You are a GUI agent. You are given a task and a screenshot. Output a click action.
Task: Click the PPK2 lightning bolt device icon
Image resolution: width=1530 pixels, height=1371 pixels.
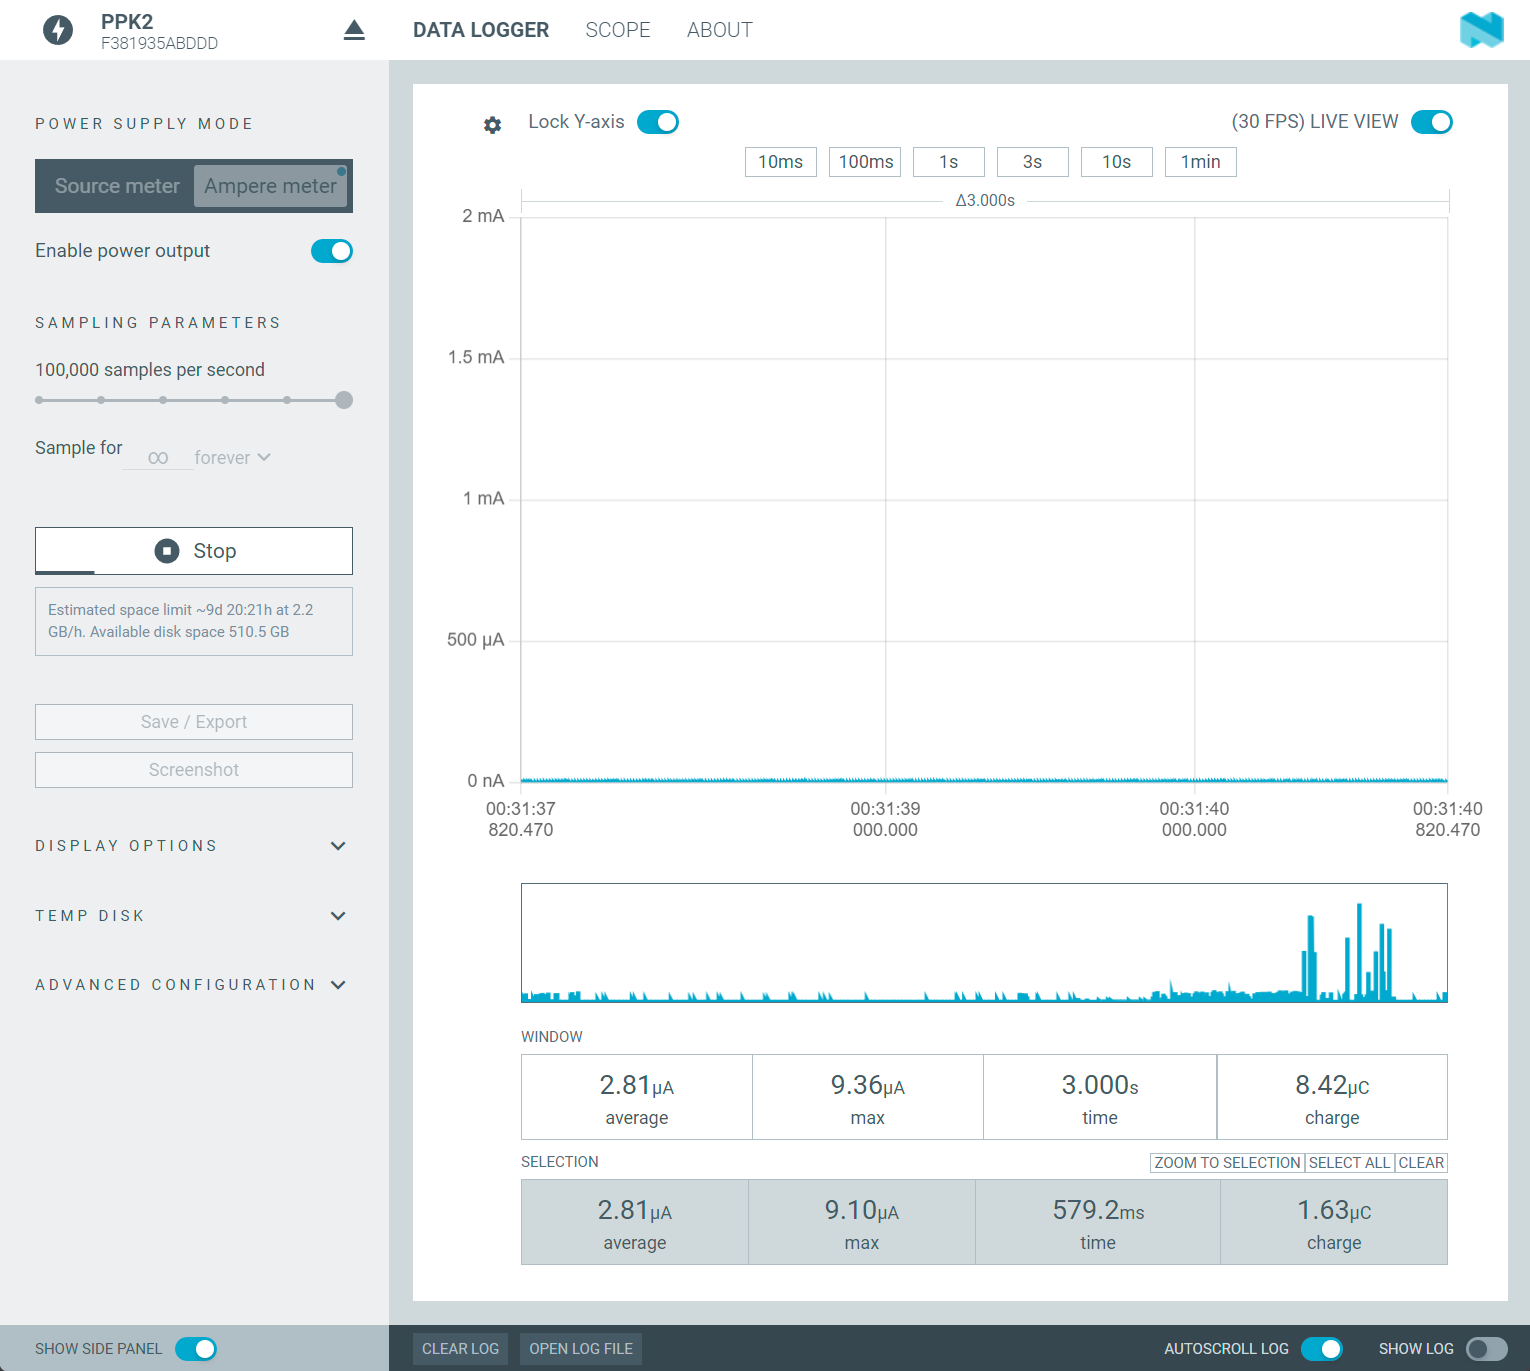[58, 30]
